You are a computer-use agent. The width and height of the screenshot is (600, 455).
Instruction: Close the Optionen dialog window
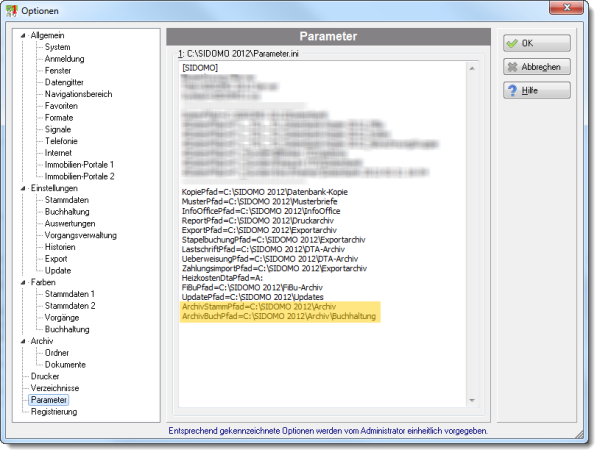[x=567, y=7]
